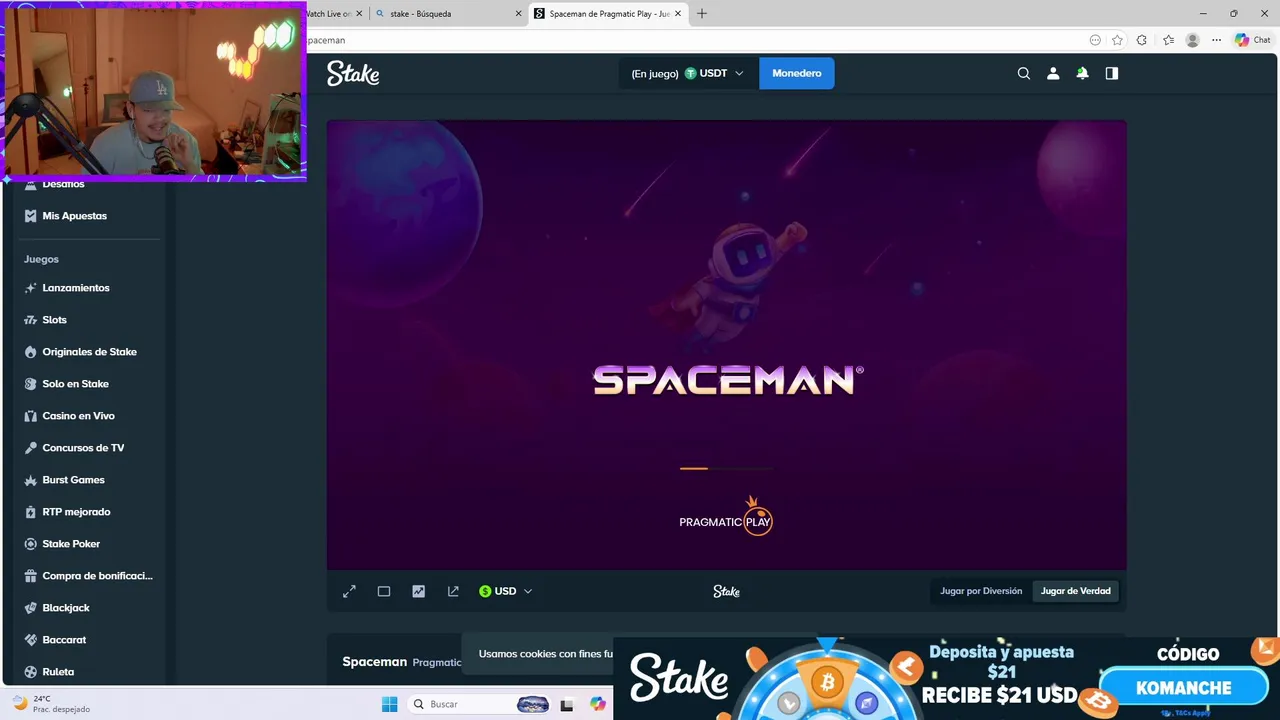Screen dimensions: 1280x720
Task: Toggle the right side panel icon
Action: 1111,73
